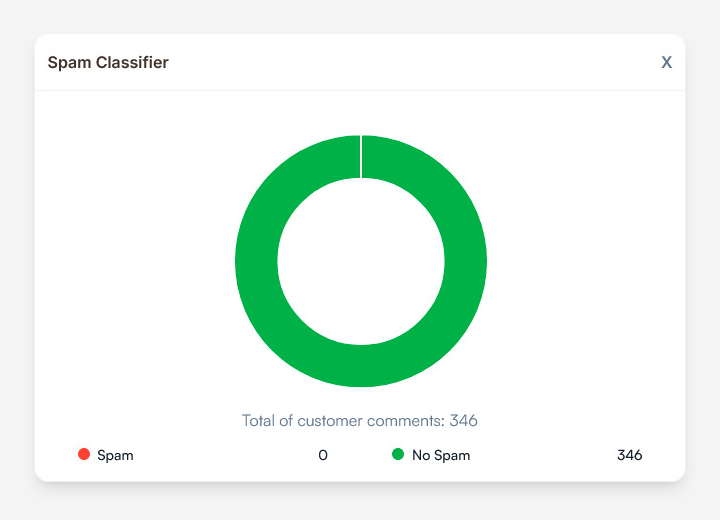Click the No Spam count 346

coord(629,455)
